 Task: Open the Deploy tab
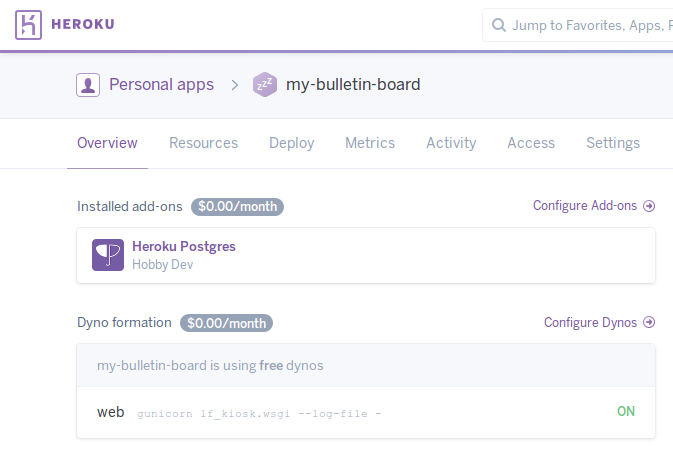click(x=292, y=143)
